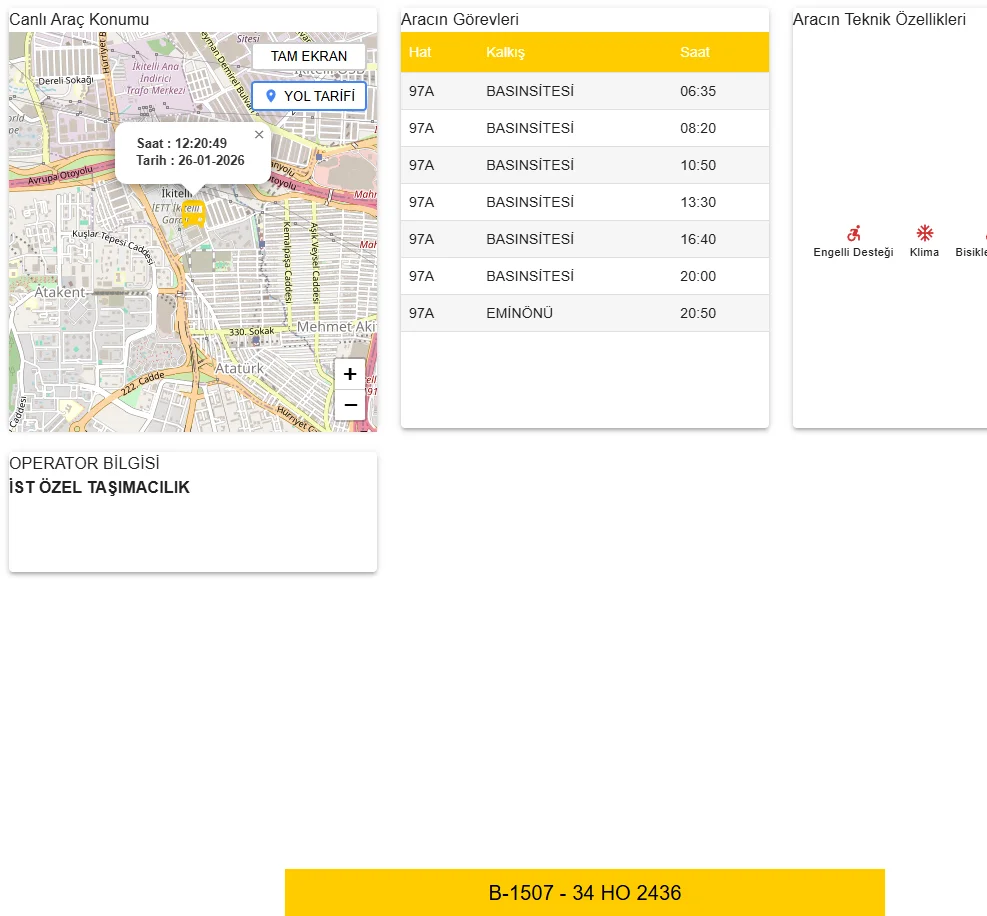Click the wheelchair Engelli Desteği icon
Screen dimensions: 987x916
(x=853, y=233)
